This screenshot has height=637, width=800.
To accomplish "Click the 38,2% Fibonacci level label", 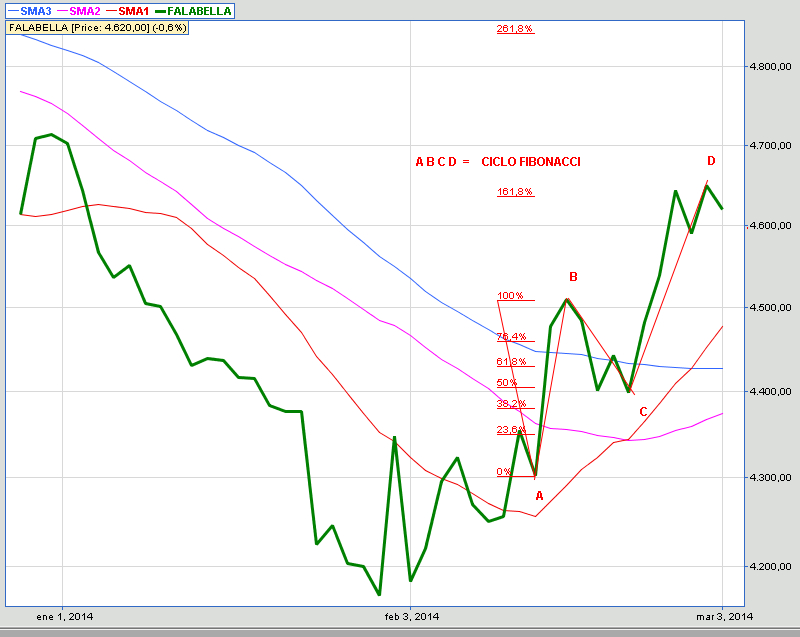I will click(x=511, y=403).
